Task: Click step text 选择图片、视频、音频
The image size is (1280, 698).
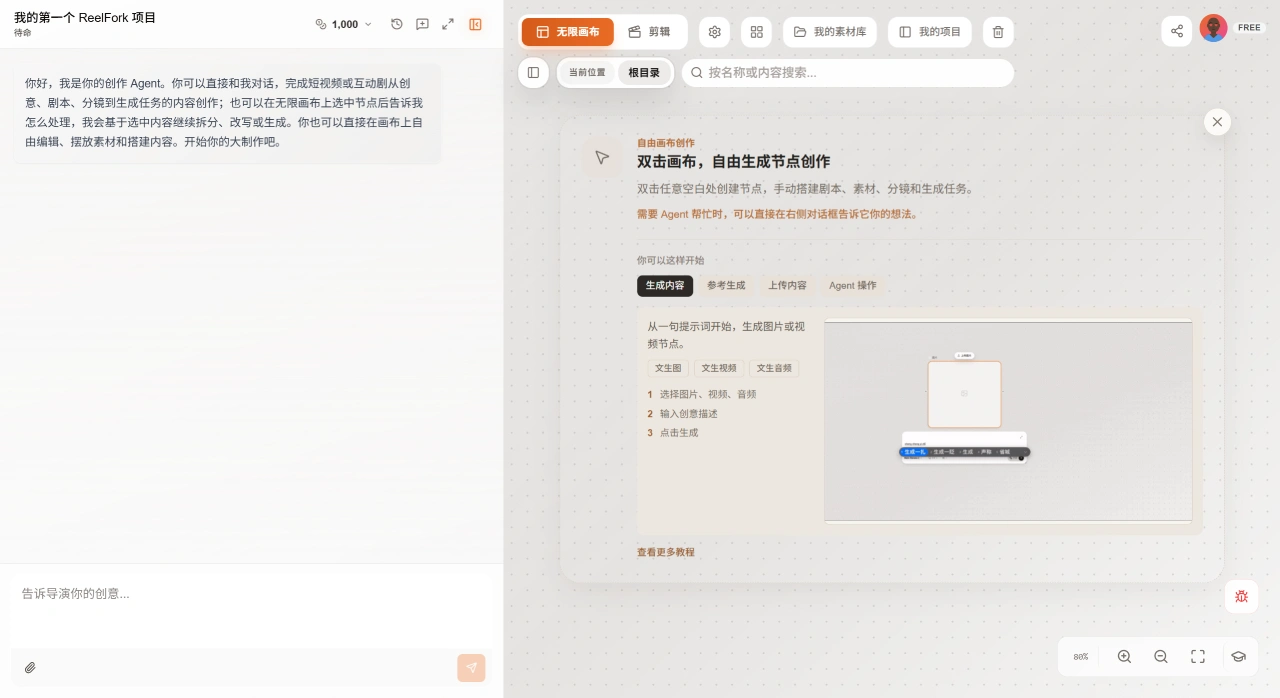Action: (708, 394)
